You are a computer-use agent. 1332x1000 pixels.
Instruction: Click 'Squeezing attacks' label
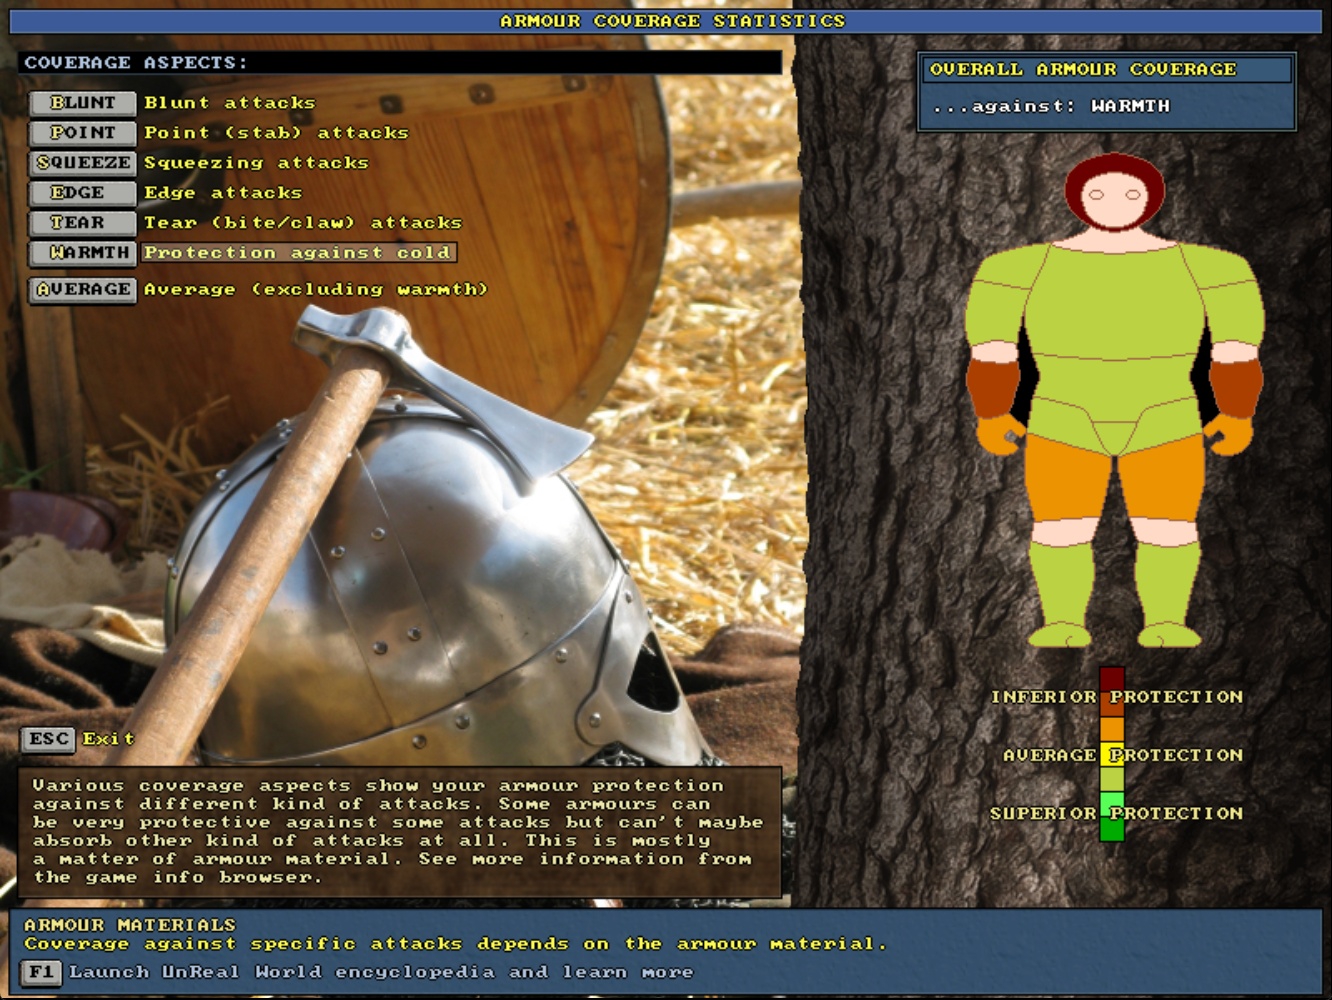pyautogui.click(x=256, y=163)
